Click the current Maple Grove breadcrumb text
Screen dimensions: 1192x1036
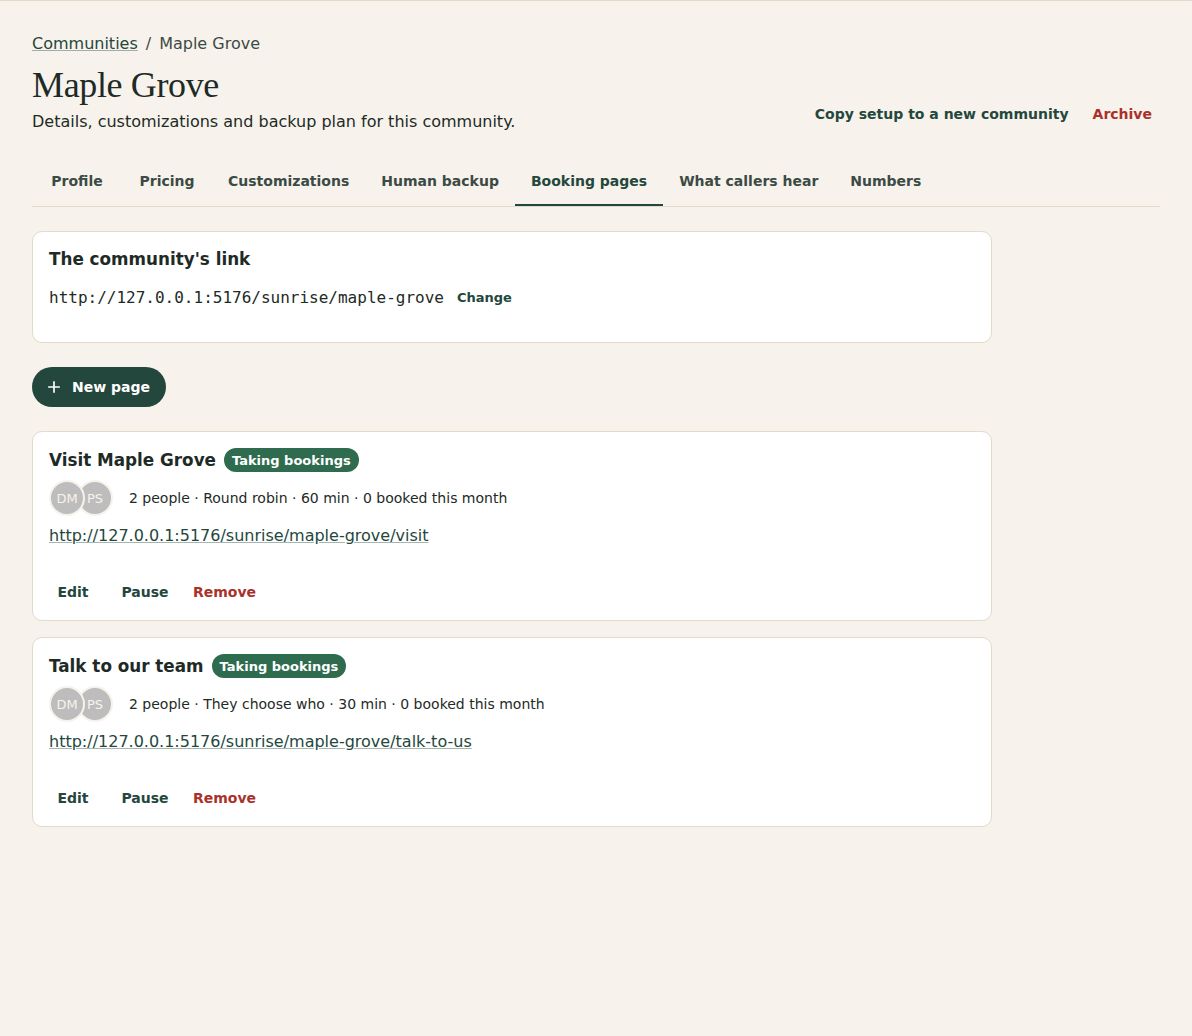210,43
